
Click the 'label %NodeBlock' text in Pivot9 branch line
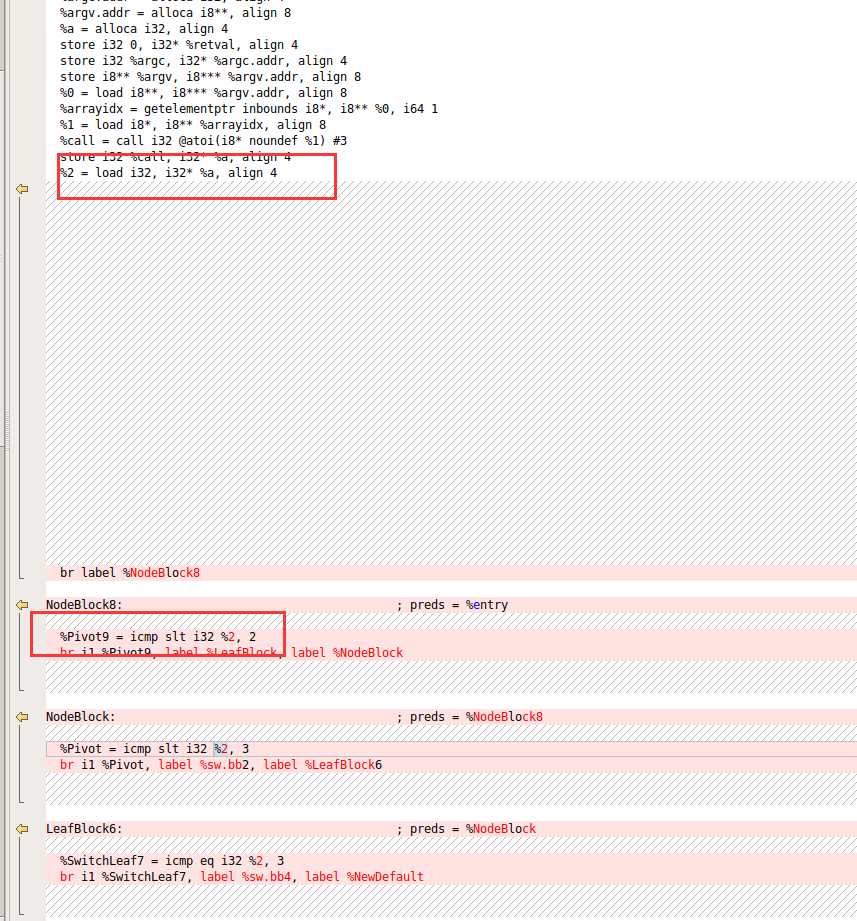pyautogui.click(x=347, y=653)
